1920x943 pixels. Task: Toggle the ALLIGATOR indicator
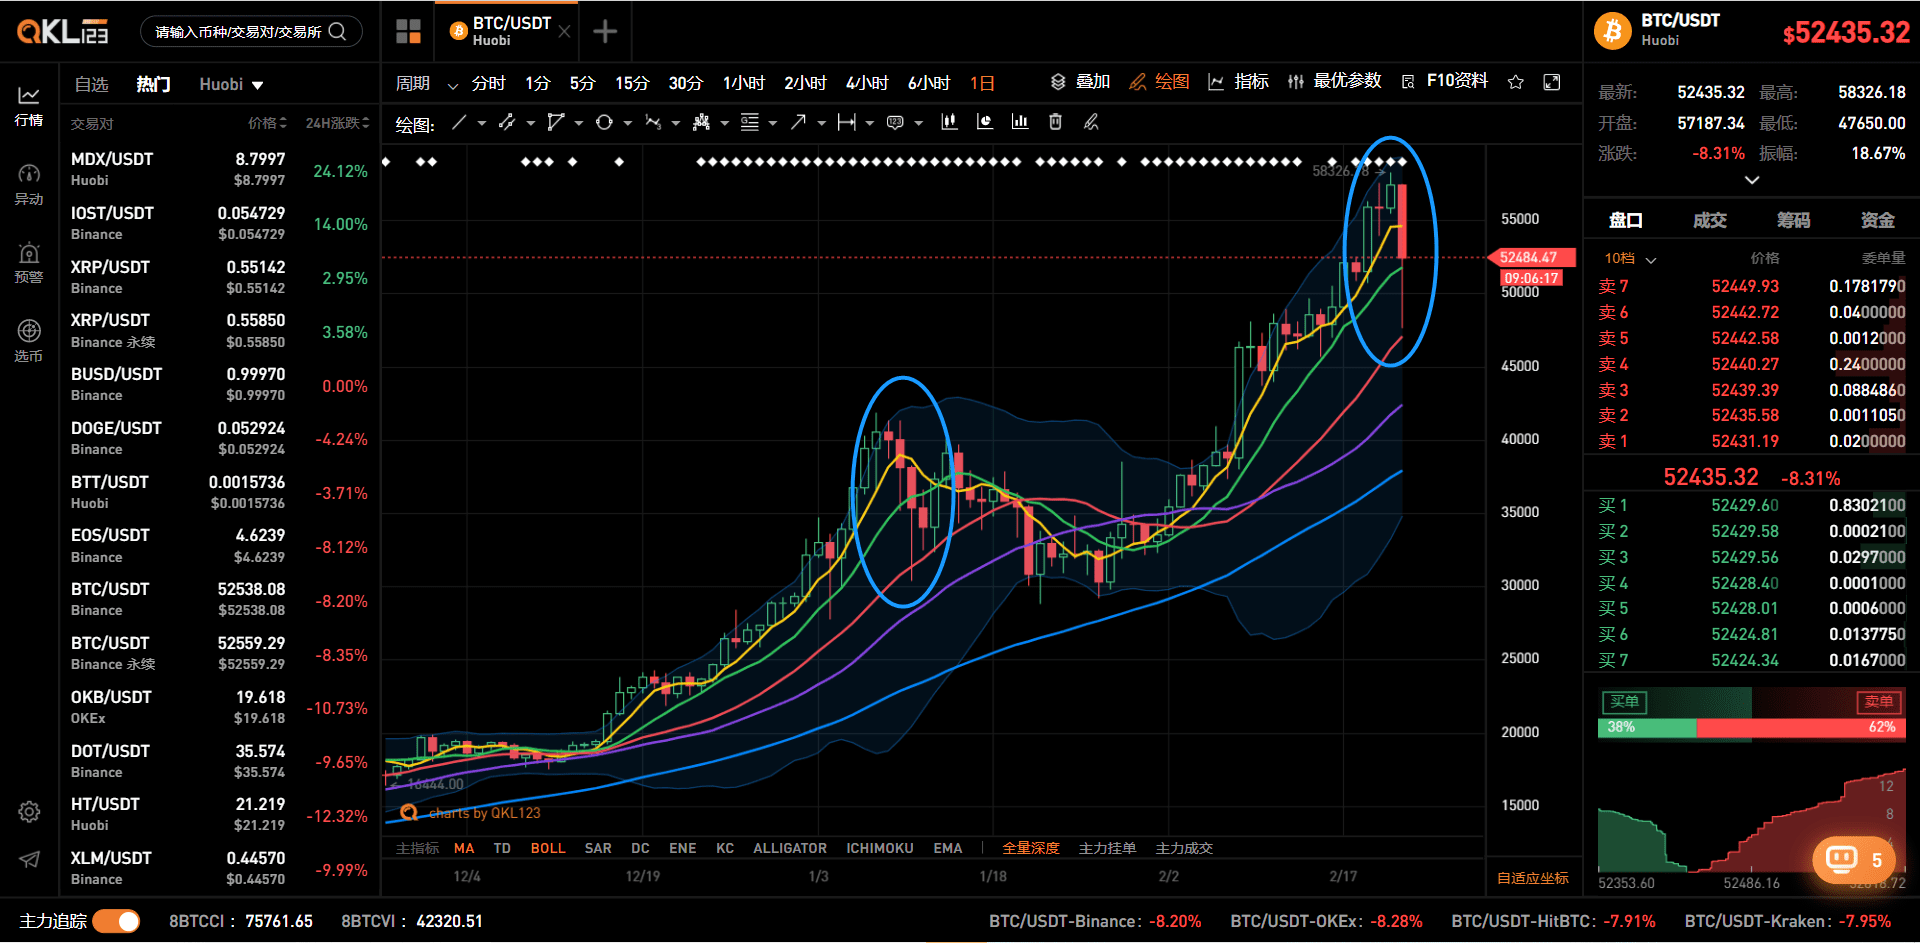pyautogui.click(x=790, y=848)
